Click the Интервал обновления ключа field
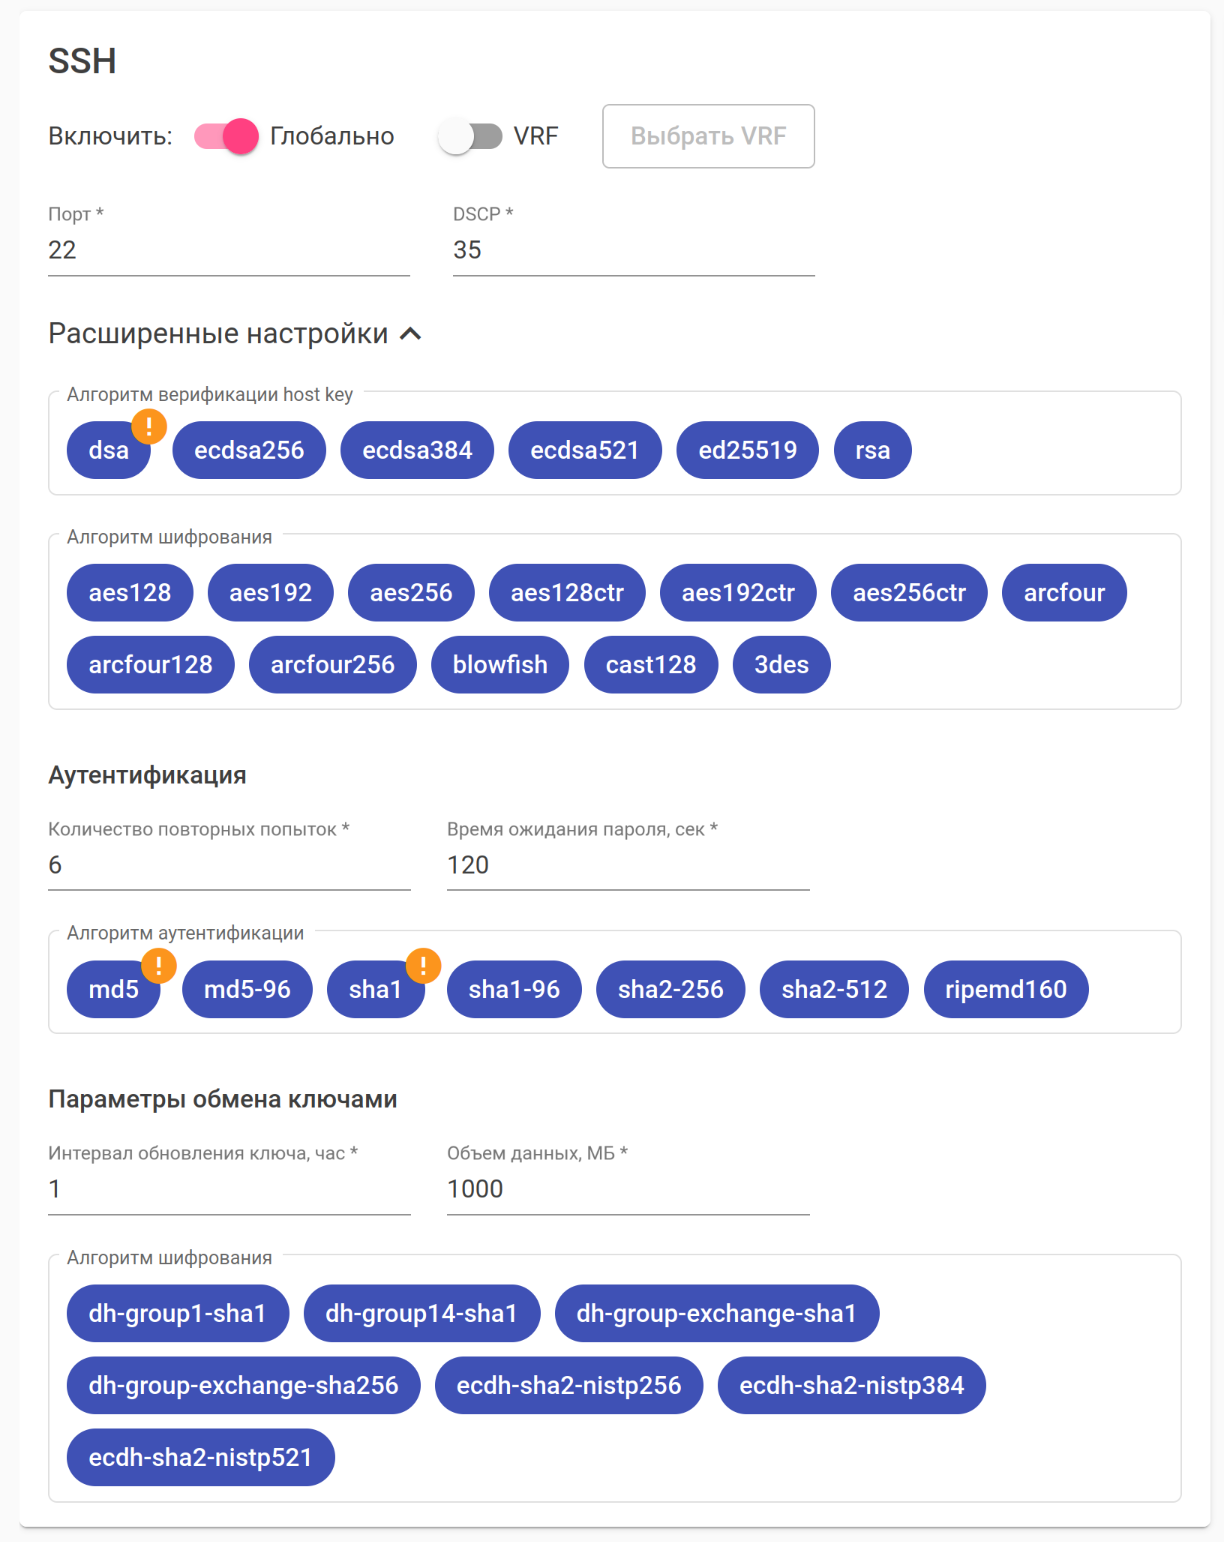The image size is (1224, 1542). (x=229, y=1189)
